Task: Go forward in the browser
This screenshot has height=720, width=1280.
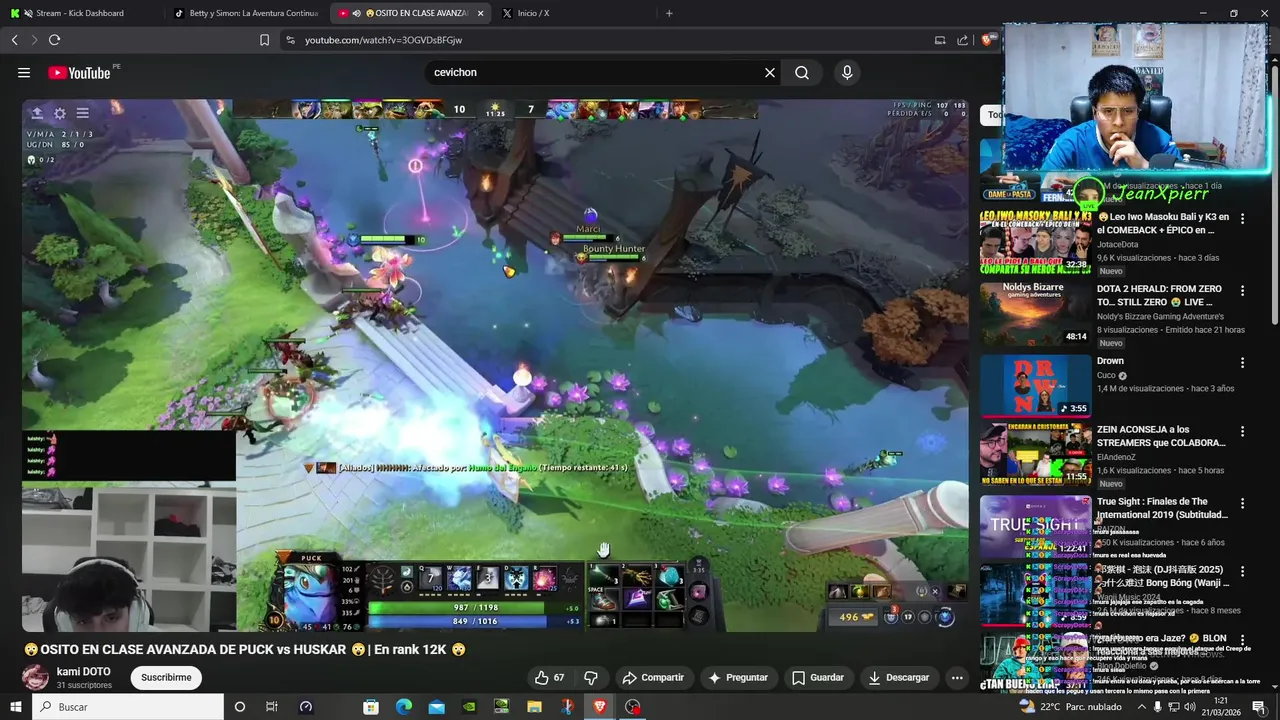Action: [x=33, y=40]
